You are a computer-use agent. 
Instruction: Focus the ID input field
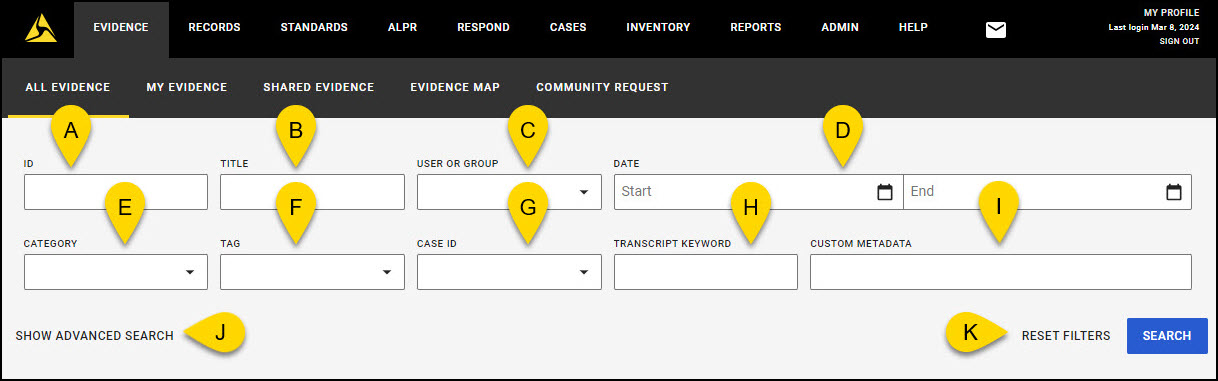116,192
